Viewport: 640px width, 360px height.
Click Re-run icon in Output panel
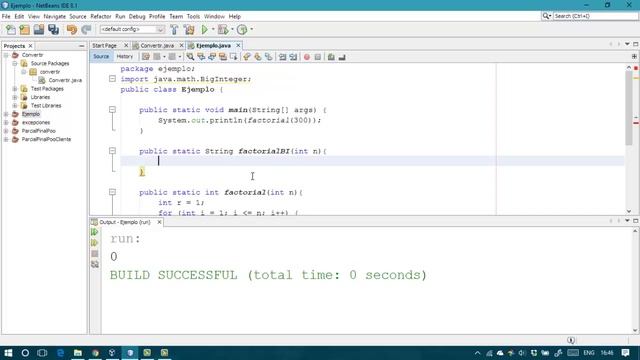point(95,232)
